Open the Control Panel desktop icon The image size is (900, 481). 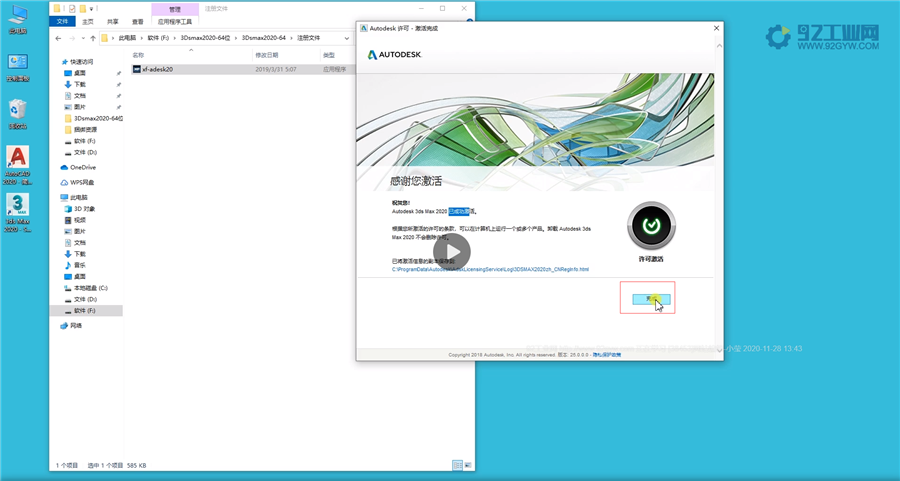click(x=18, y=67)
